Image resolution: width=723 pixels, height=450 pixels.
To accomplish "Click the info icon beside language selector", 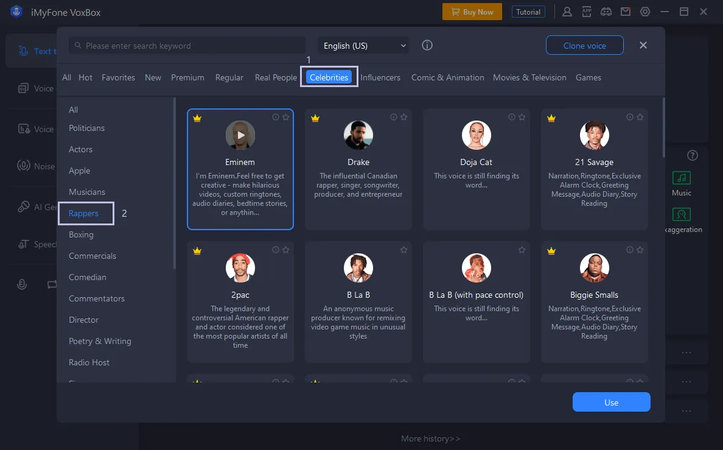I will (x=427, y=46).
